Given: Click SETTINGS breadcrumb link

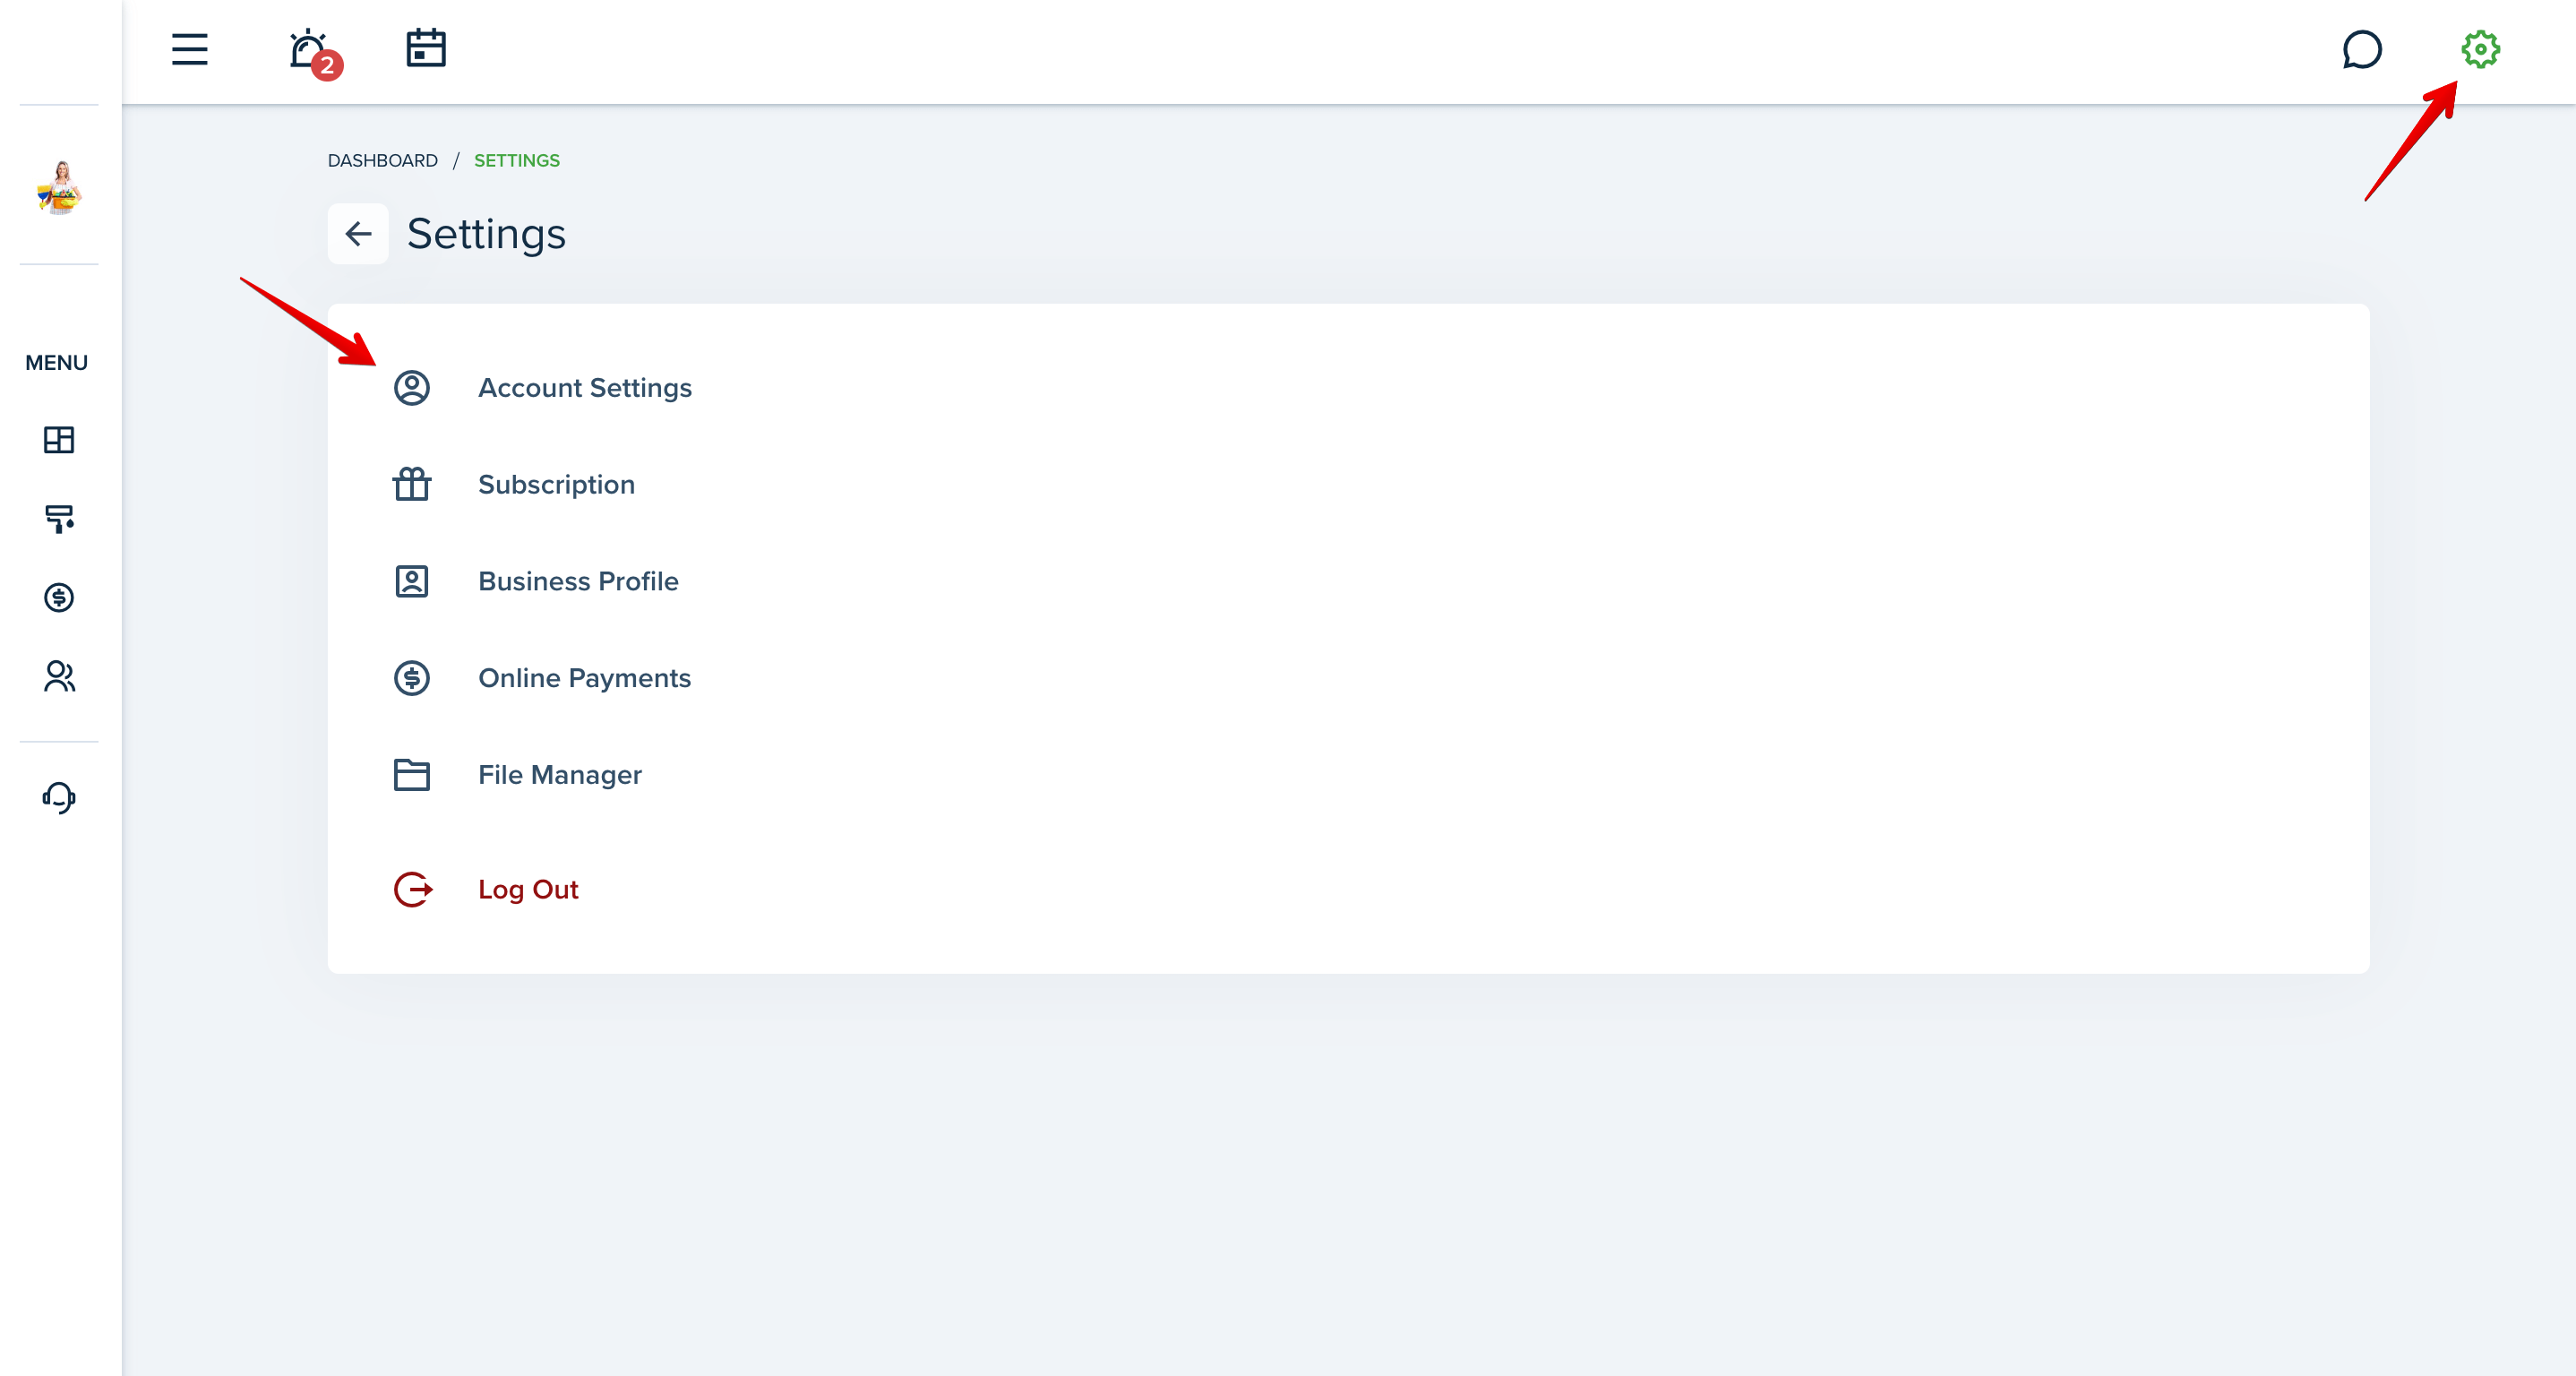Looking at the screenshot, I should (517, 161).
